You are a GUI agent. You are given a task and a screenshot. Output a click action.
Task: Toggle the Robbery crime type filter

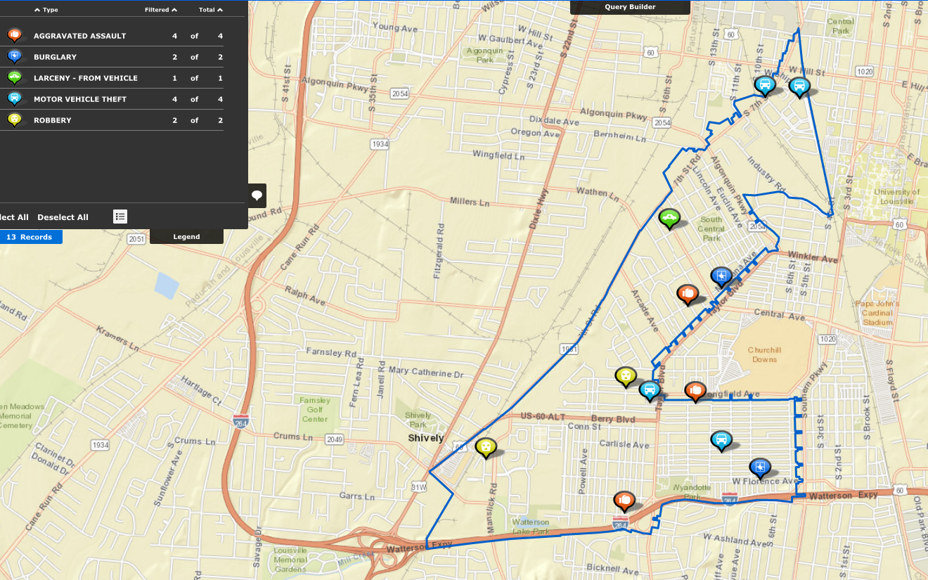(x=53, y=120)
